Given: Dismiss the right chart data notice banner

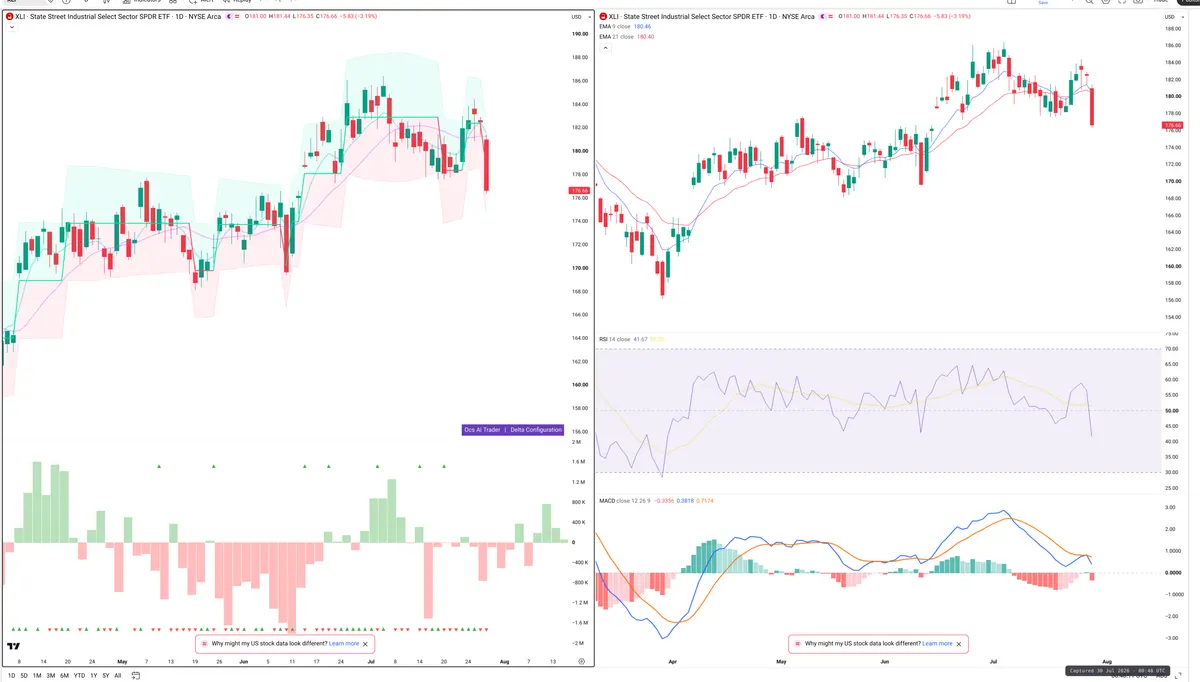Looking at the screenshot, I should tap(959, 644).
